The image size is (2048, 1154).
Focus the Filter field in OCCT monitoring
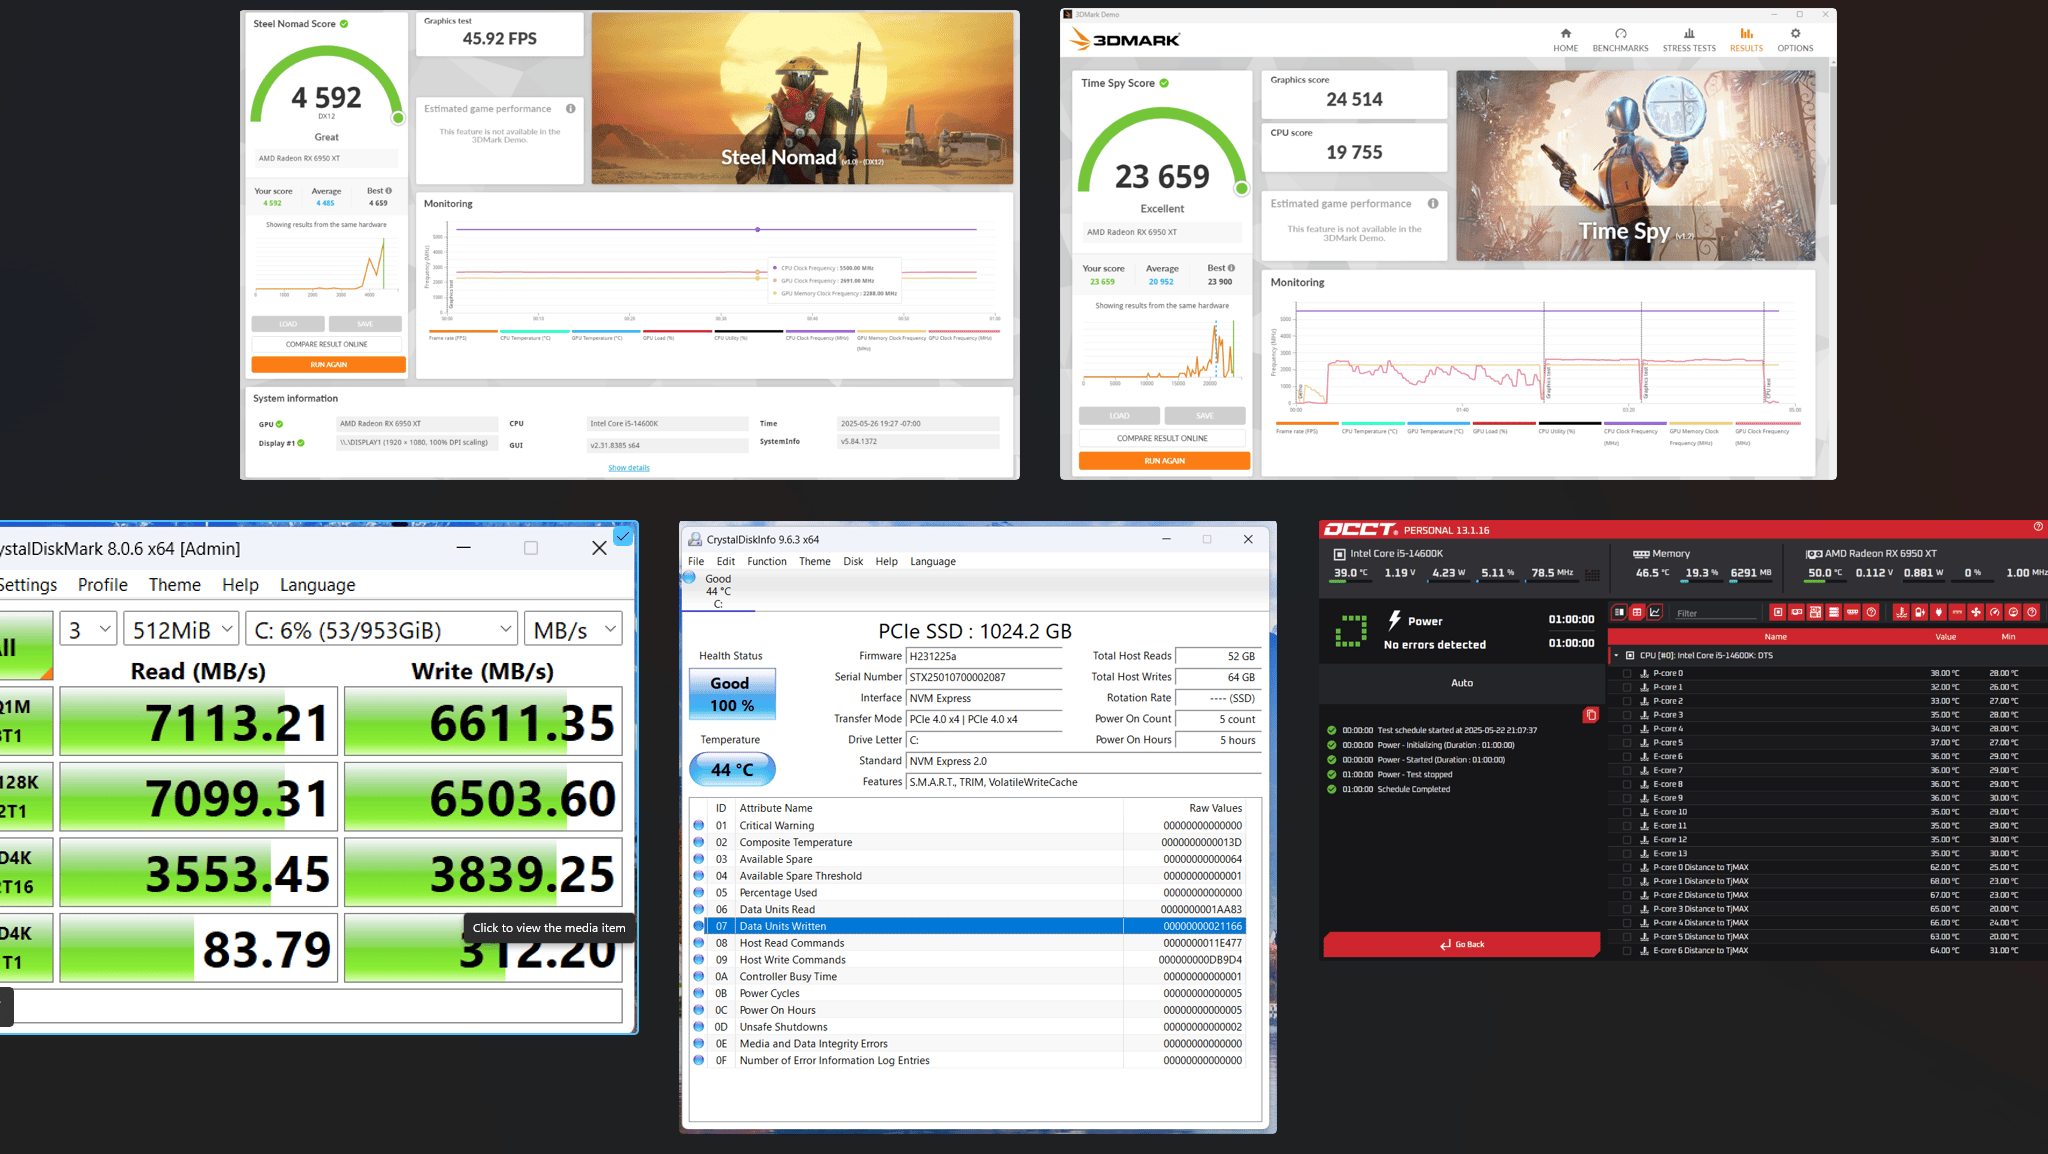(1716, 613)
